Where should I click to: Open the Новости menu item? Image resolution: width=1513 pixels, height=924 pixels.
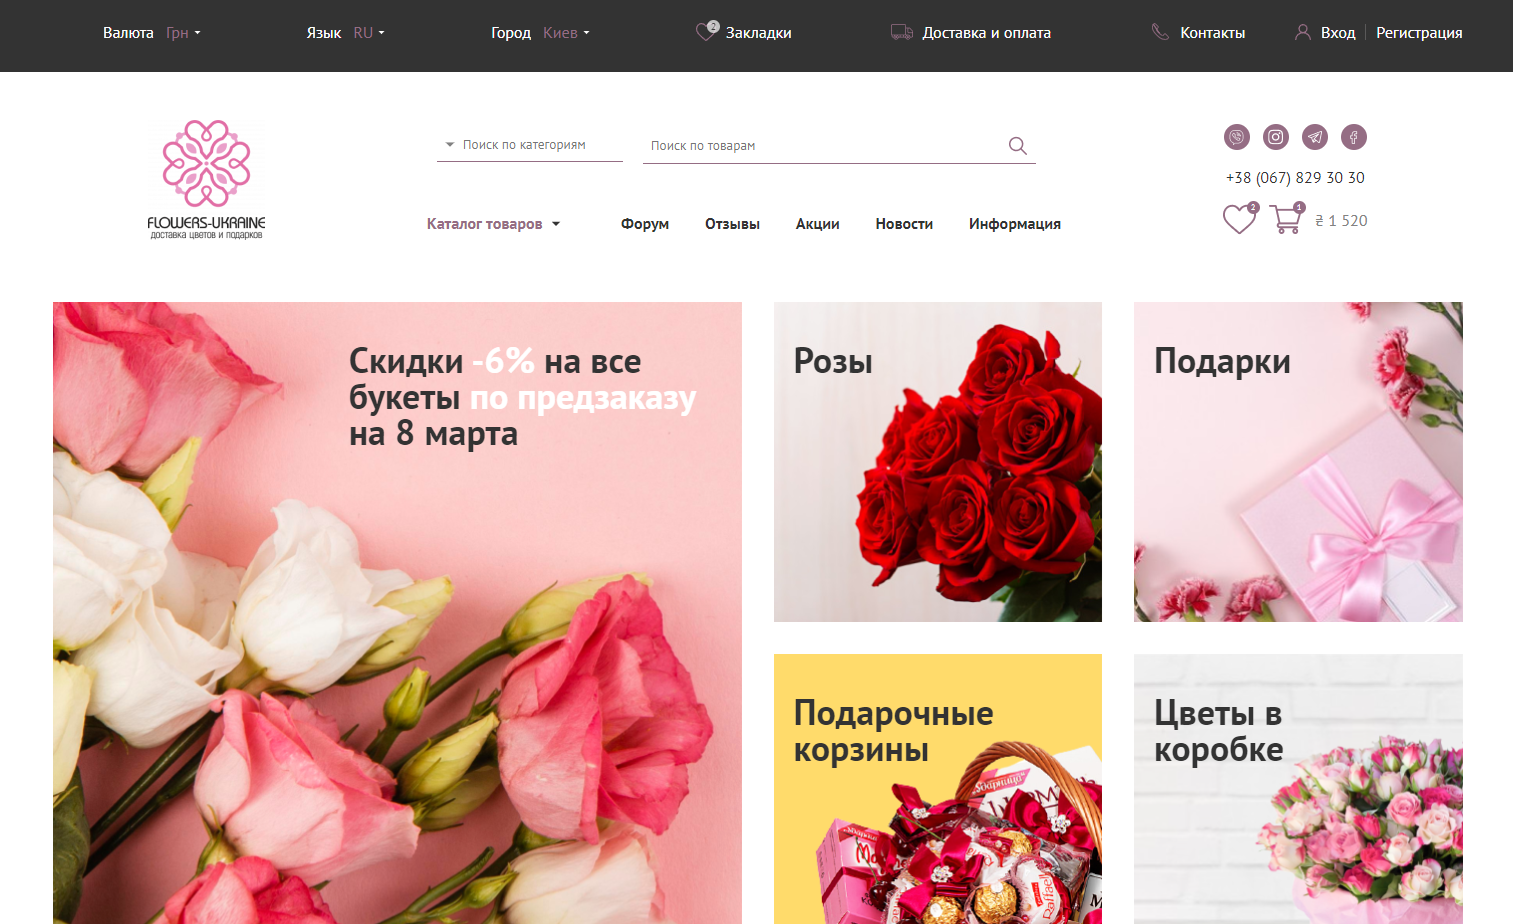[904, 224]
